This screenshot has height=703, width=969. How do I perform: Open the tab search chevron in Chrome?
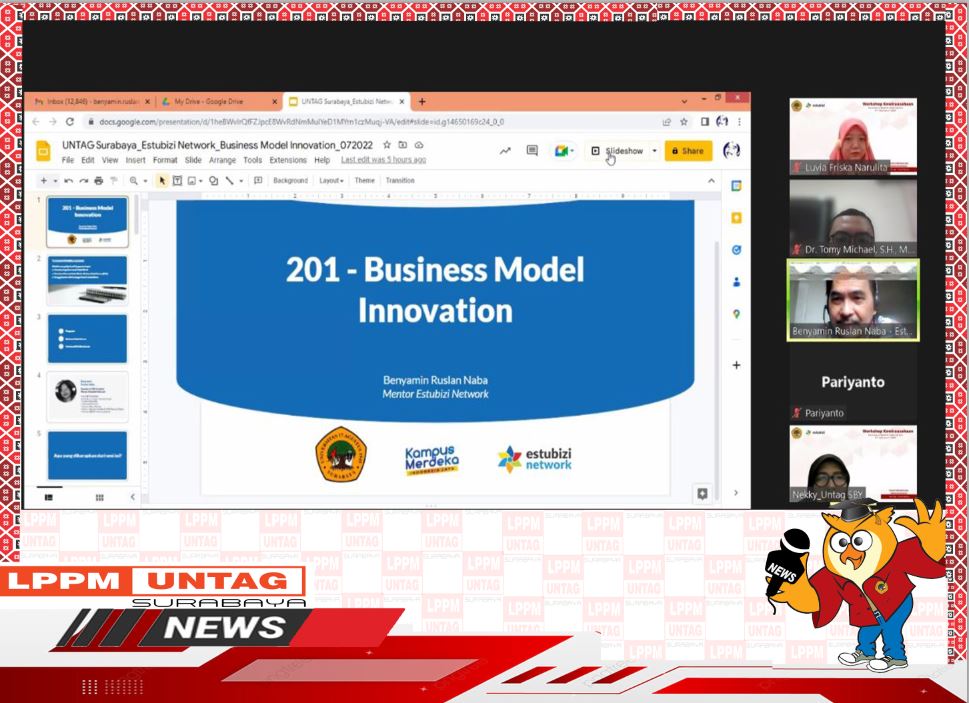point(684,100)
